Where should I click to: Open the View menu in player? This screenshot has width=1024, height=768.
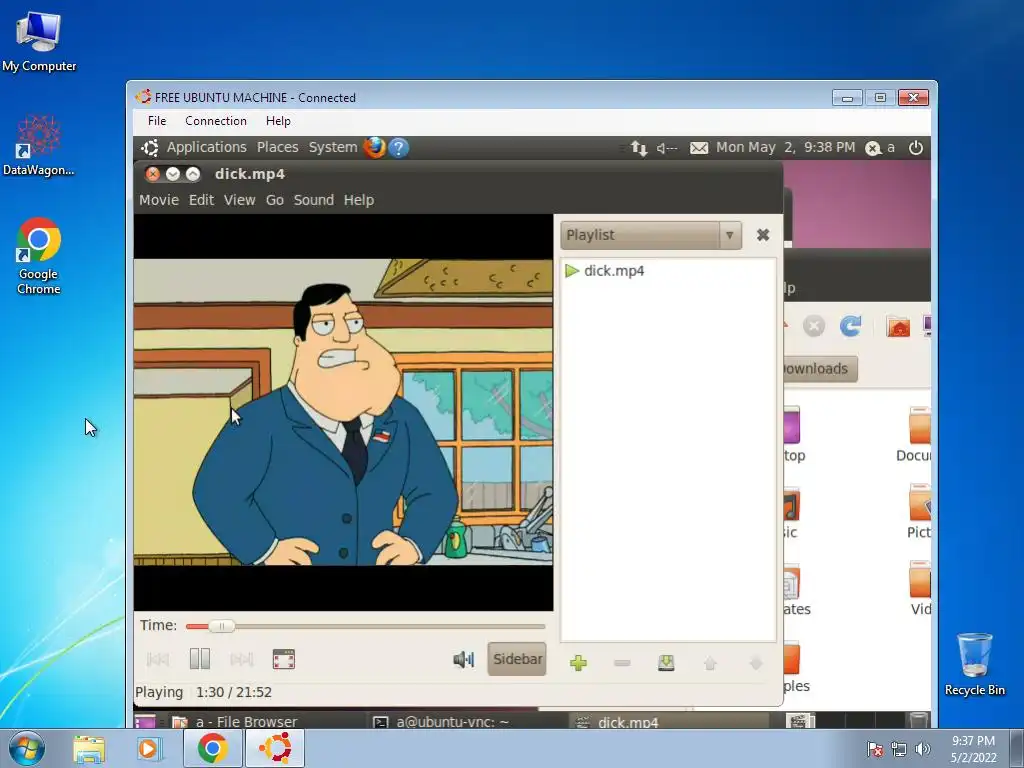(x=239, y=200)
